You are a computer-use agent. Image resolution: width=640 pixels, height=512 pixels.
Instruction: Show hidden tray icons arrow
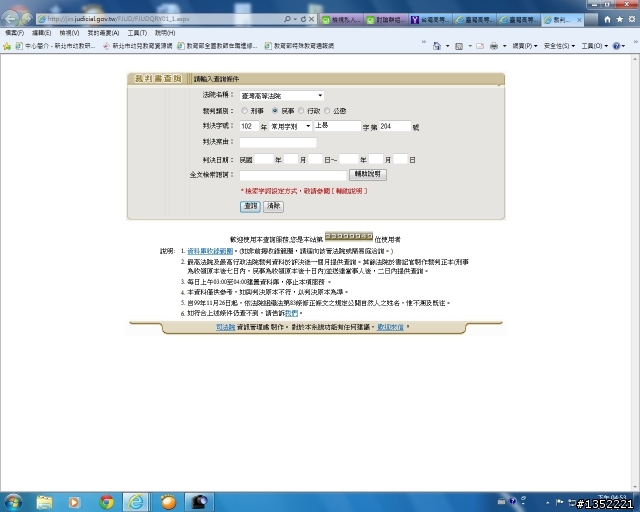click(x=547, y=502)
